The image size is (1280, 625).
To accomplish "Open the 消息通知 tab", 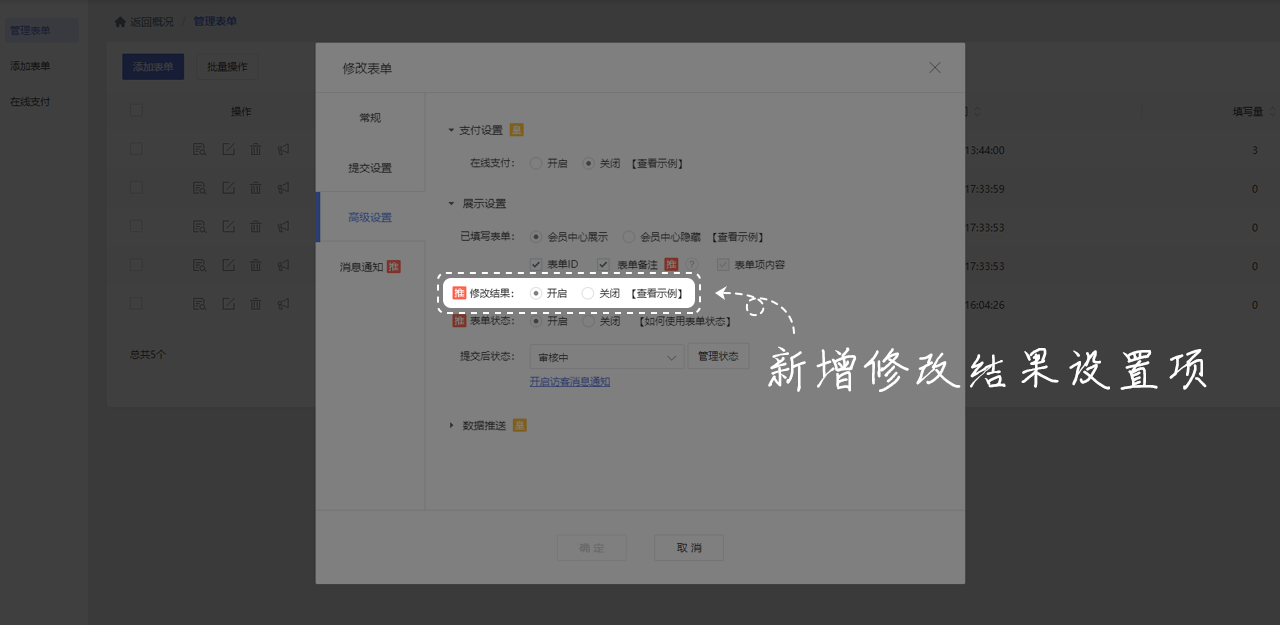I will 370,267.
